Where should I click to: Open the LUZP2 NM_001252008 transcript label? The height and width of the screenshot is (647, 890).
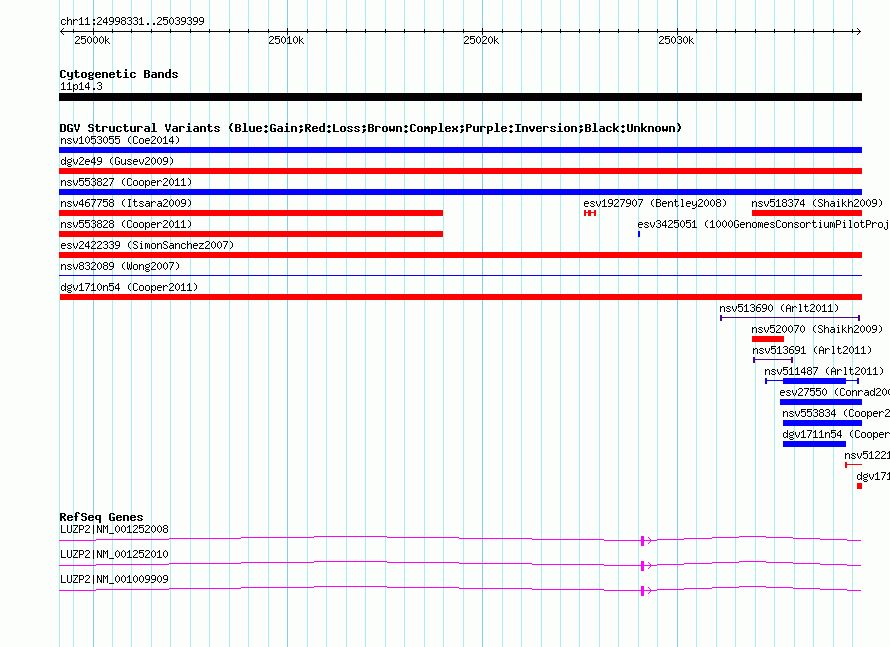click(114, 529)
